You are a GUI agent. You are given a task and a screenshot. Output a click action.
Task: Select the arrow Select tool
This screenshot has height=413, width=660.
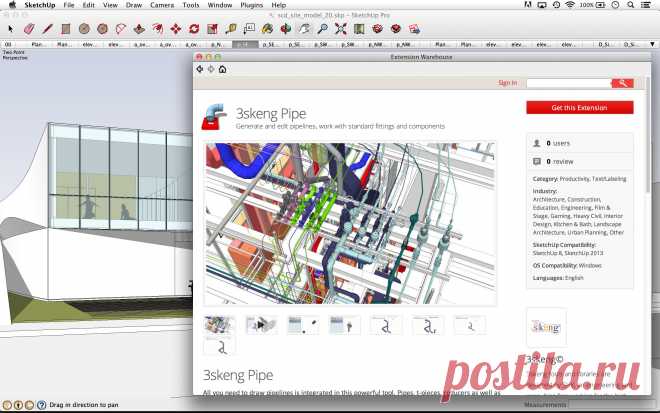[11, 29]
